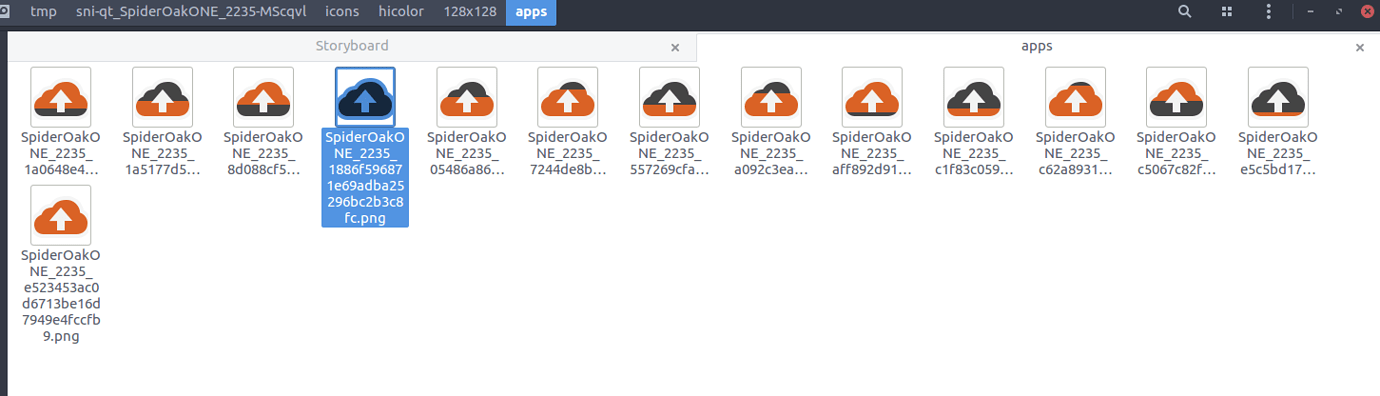Minimize the file manager window
This screenshot has height=396, width=1380.
(x=1311, y=12)
